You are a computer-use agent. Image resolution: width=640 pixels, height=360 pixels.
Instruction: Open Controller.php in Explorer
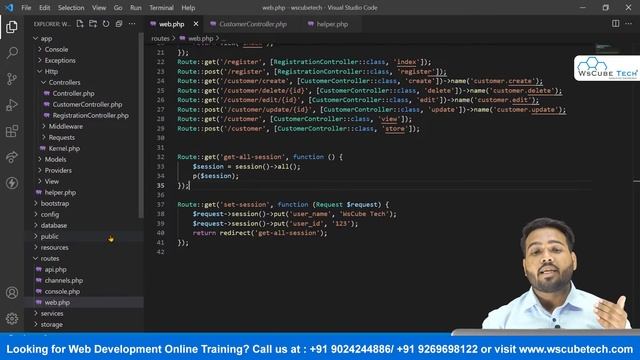[73, 93]
